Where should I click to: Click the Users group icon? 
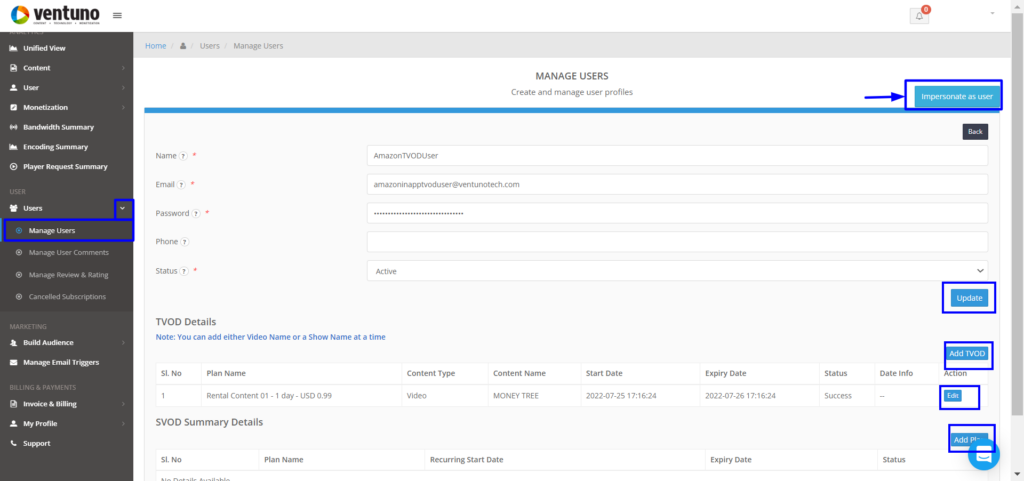14,208
